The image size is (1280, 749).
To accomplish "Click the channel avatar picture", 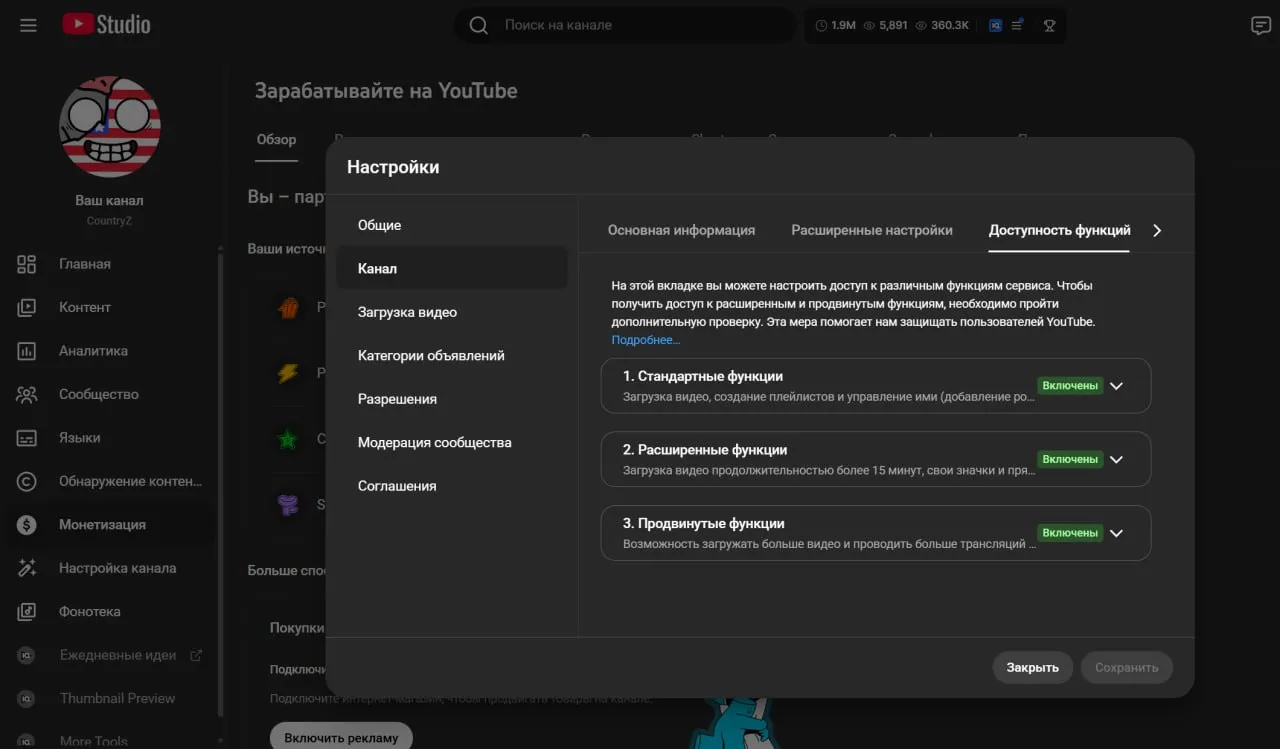I will tap(110, 127).
